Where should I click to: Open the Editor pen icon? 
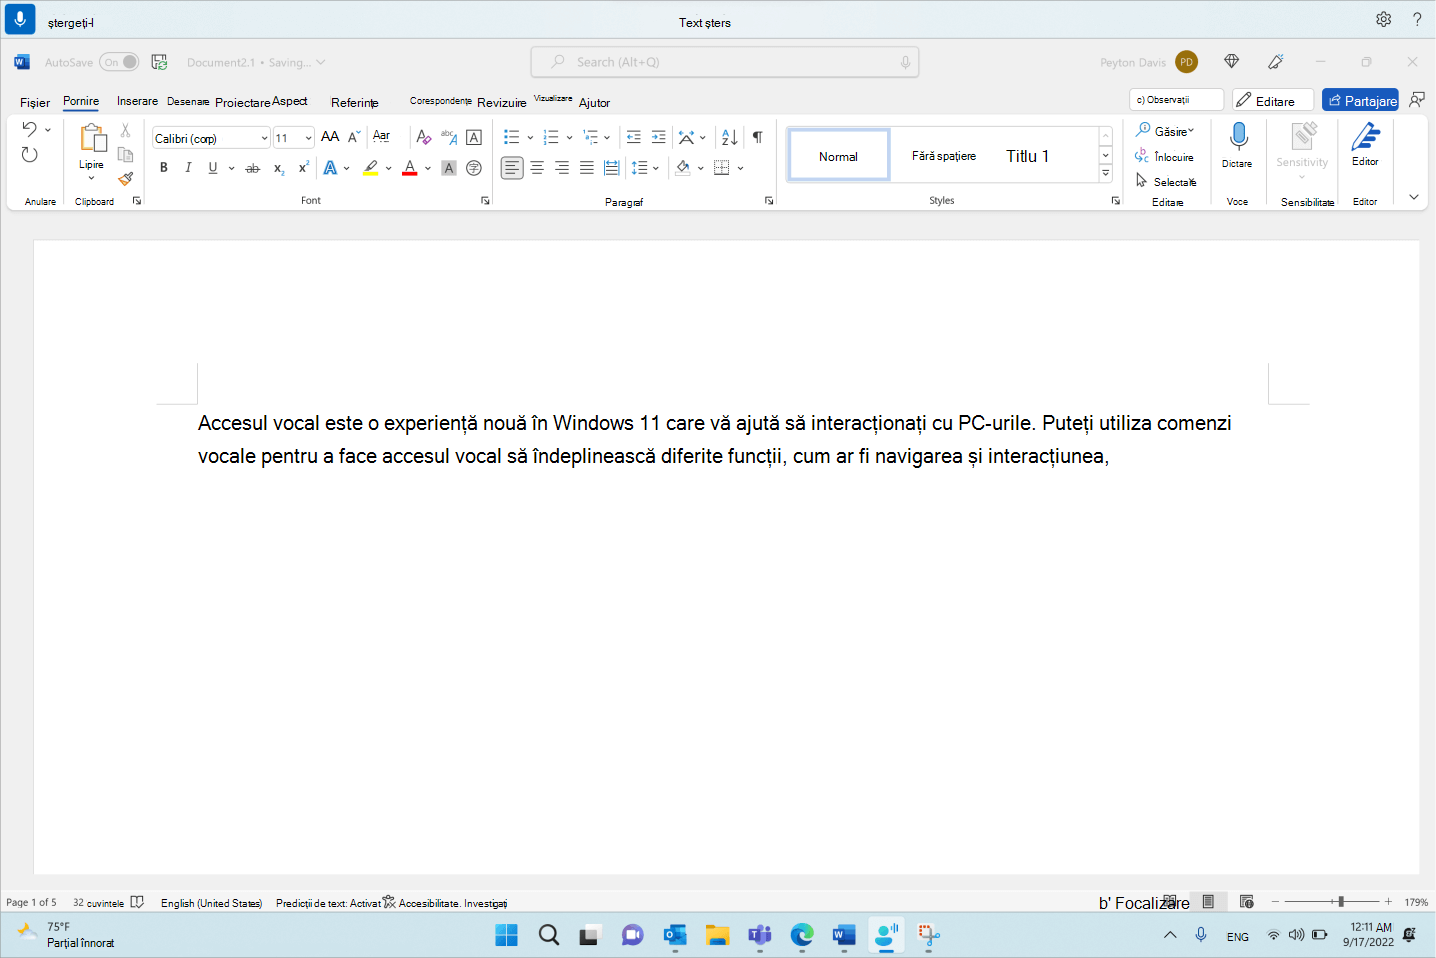click(x=1366, y=136)
